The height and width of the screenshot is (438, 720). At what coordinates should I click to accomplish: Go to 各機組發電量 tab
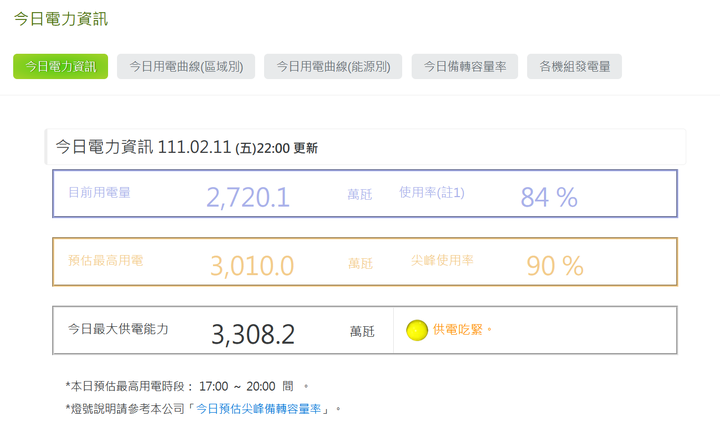click(574, 67)
